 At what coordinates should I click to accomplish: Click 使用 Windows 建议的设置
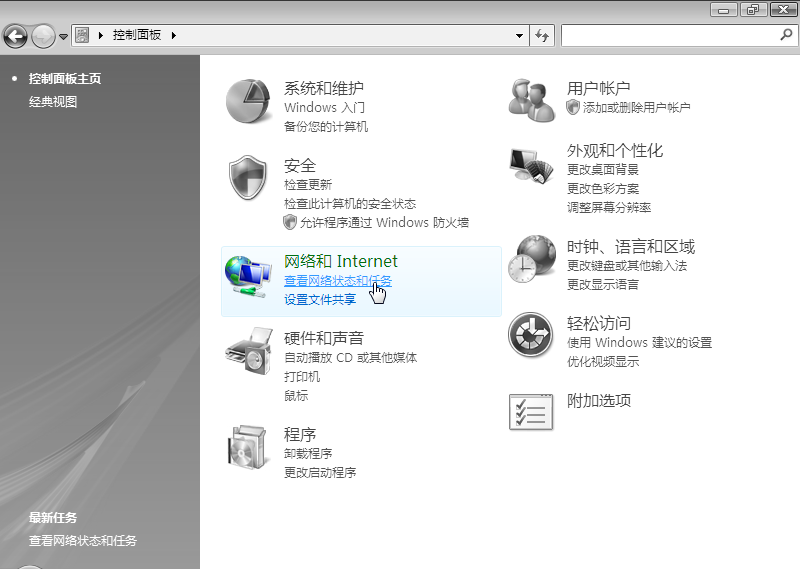pos(639,342)
